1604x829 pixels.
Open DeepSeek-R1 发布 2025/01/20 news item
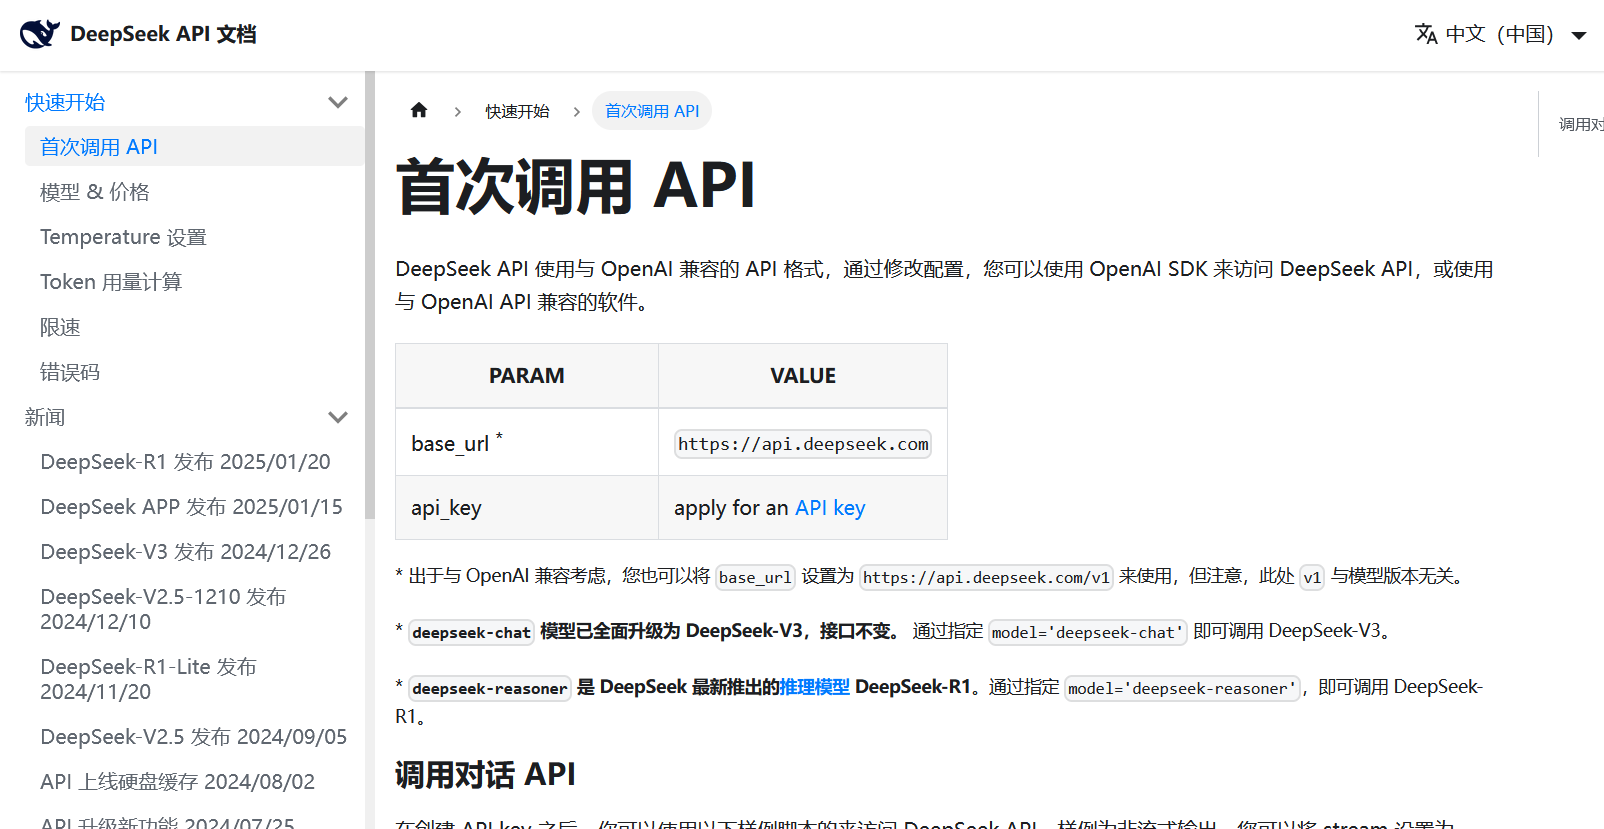[185, 462]
